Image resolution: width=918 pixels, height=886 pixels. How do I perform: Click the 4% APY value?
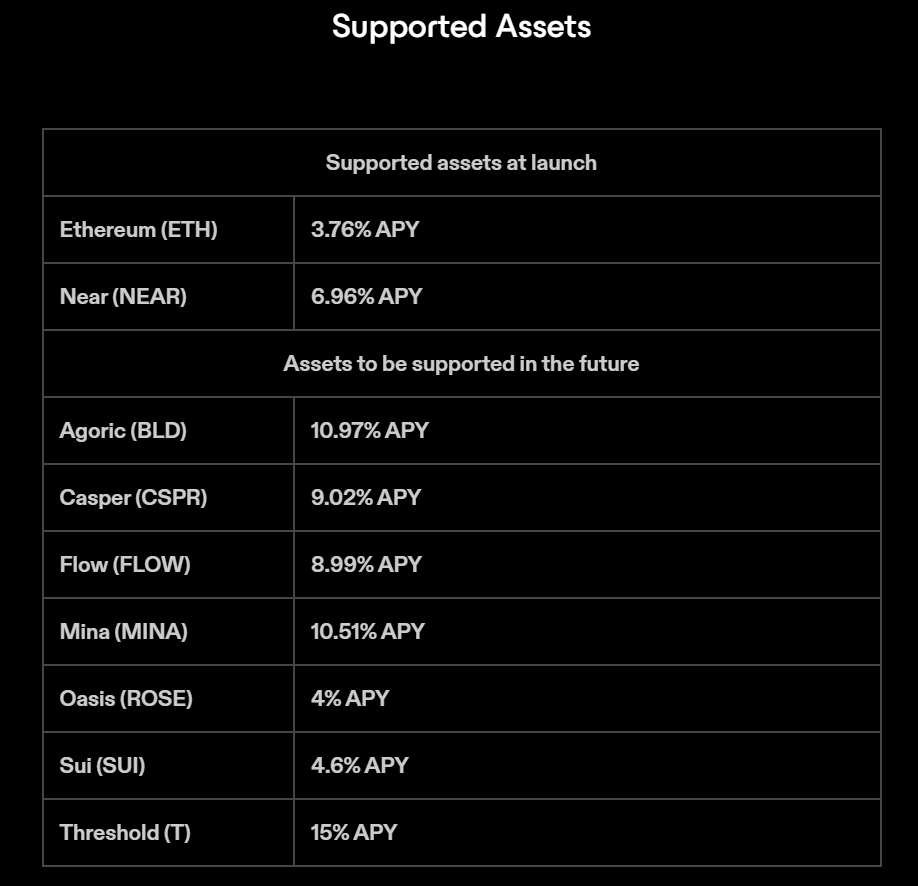(350, 699)
